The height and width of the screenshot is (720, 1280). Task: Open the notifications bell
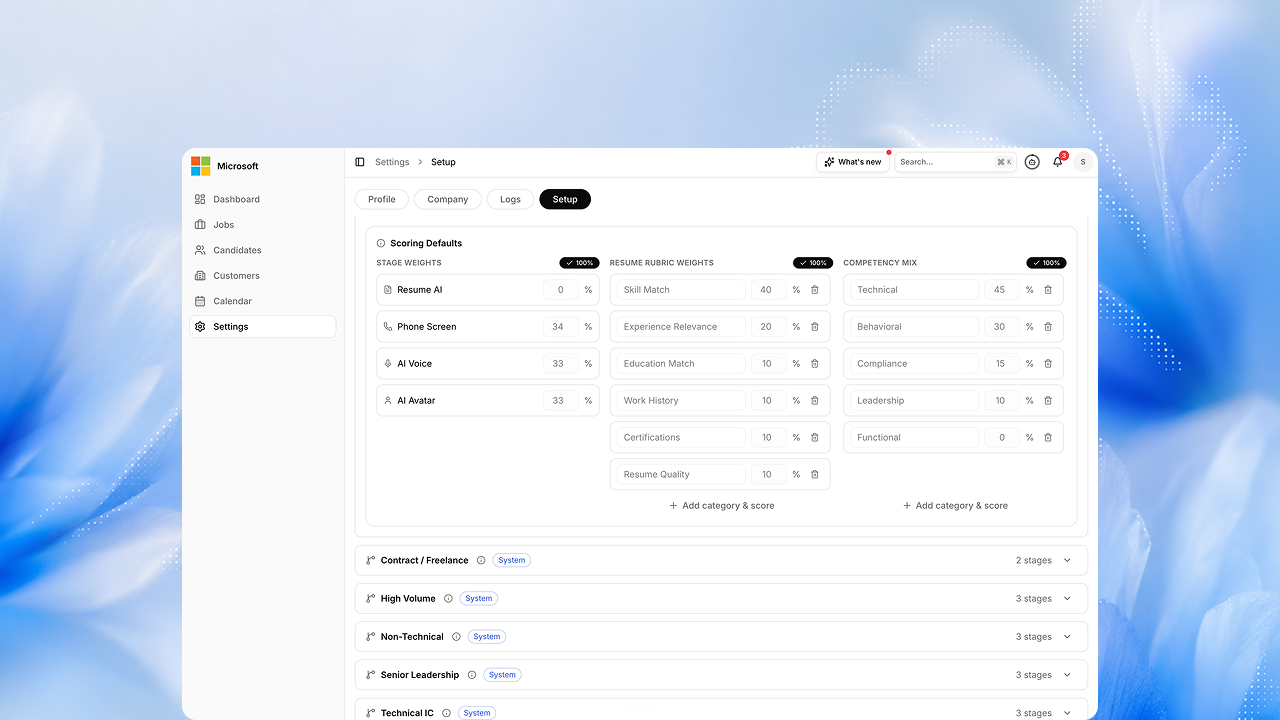pos(1058,162)
